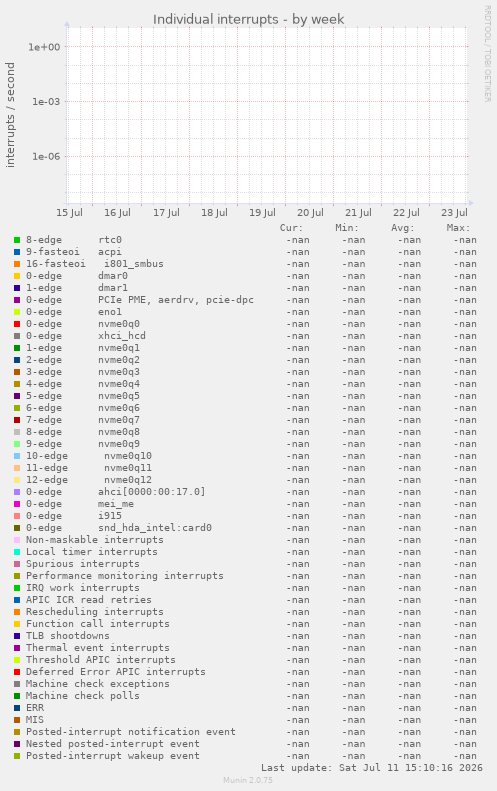
Task: Select the 'Spurious interrupts' legend entry
Action: 83,564
